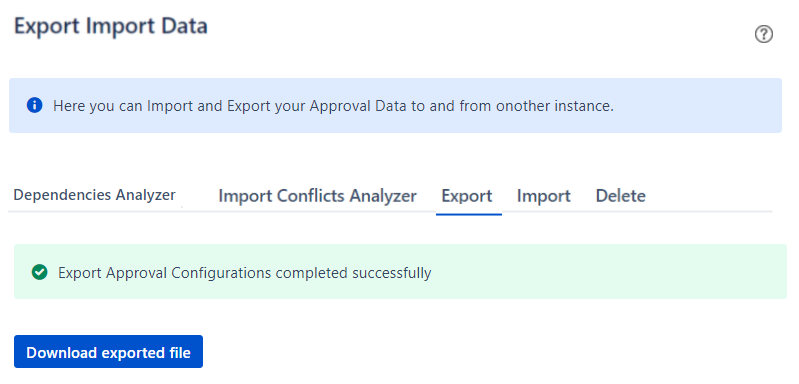This screenshot has width=799, height=384.
Task: Click empty area of the blue info banner
Action: [x=698, y=105]
